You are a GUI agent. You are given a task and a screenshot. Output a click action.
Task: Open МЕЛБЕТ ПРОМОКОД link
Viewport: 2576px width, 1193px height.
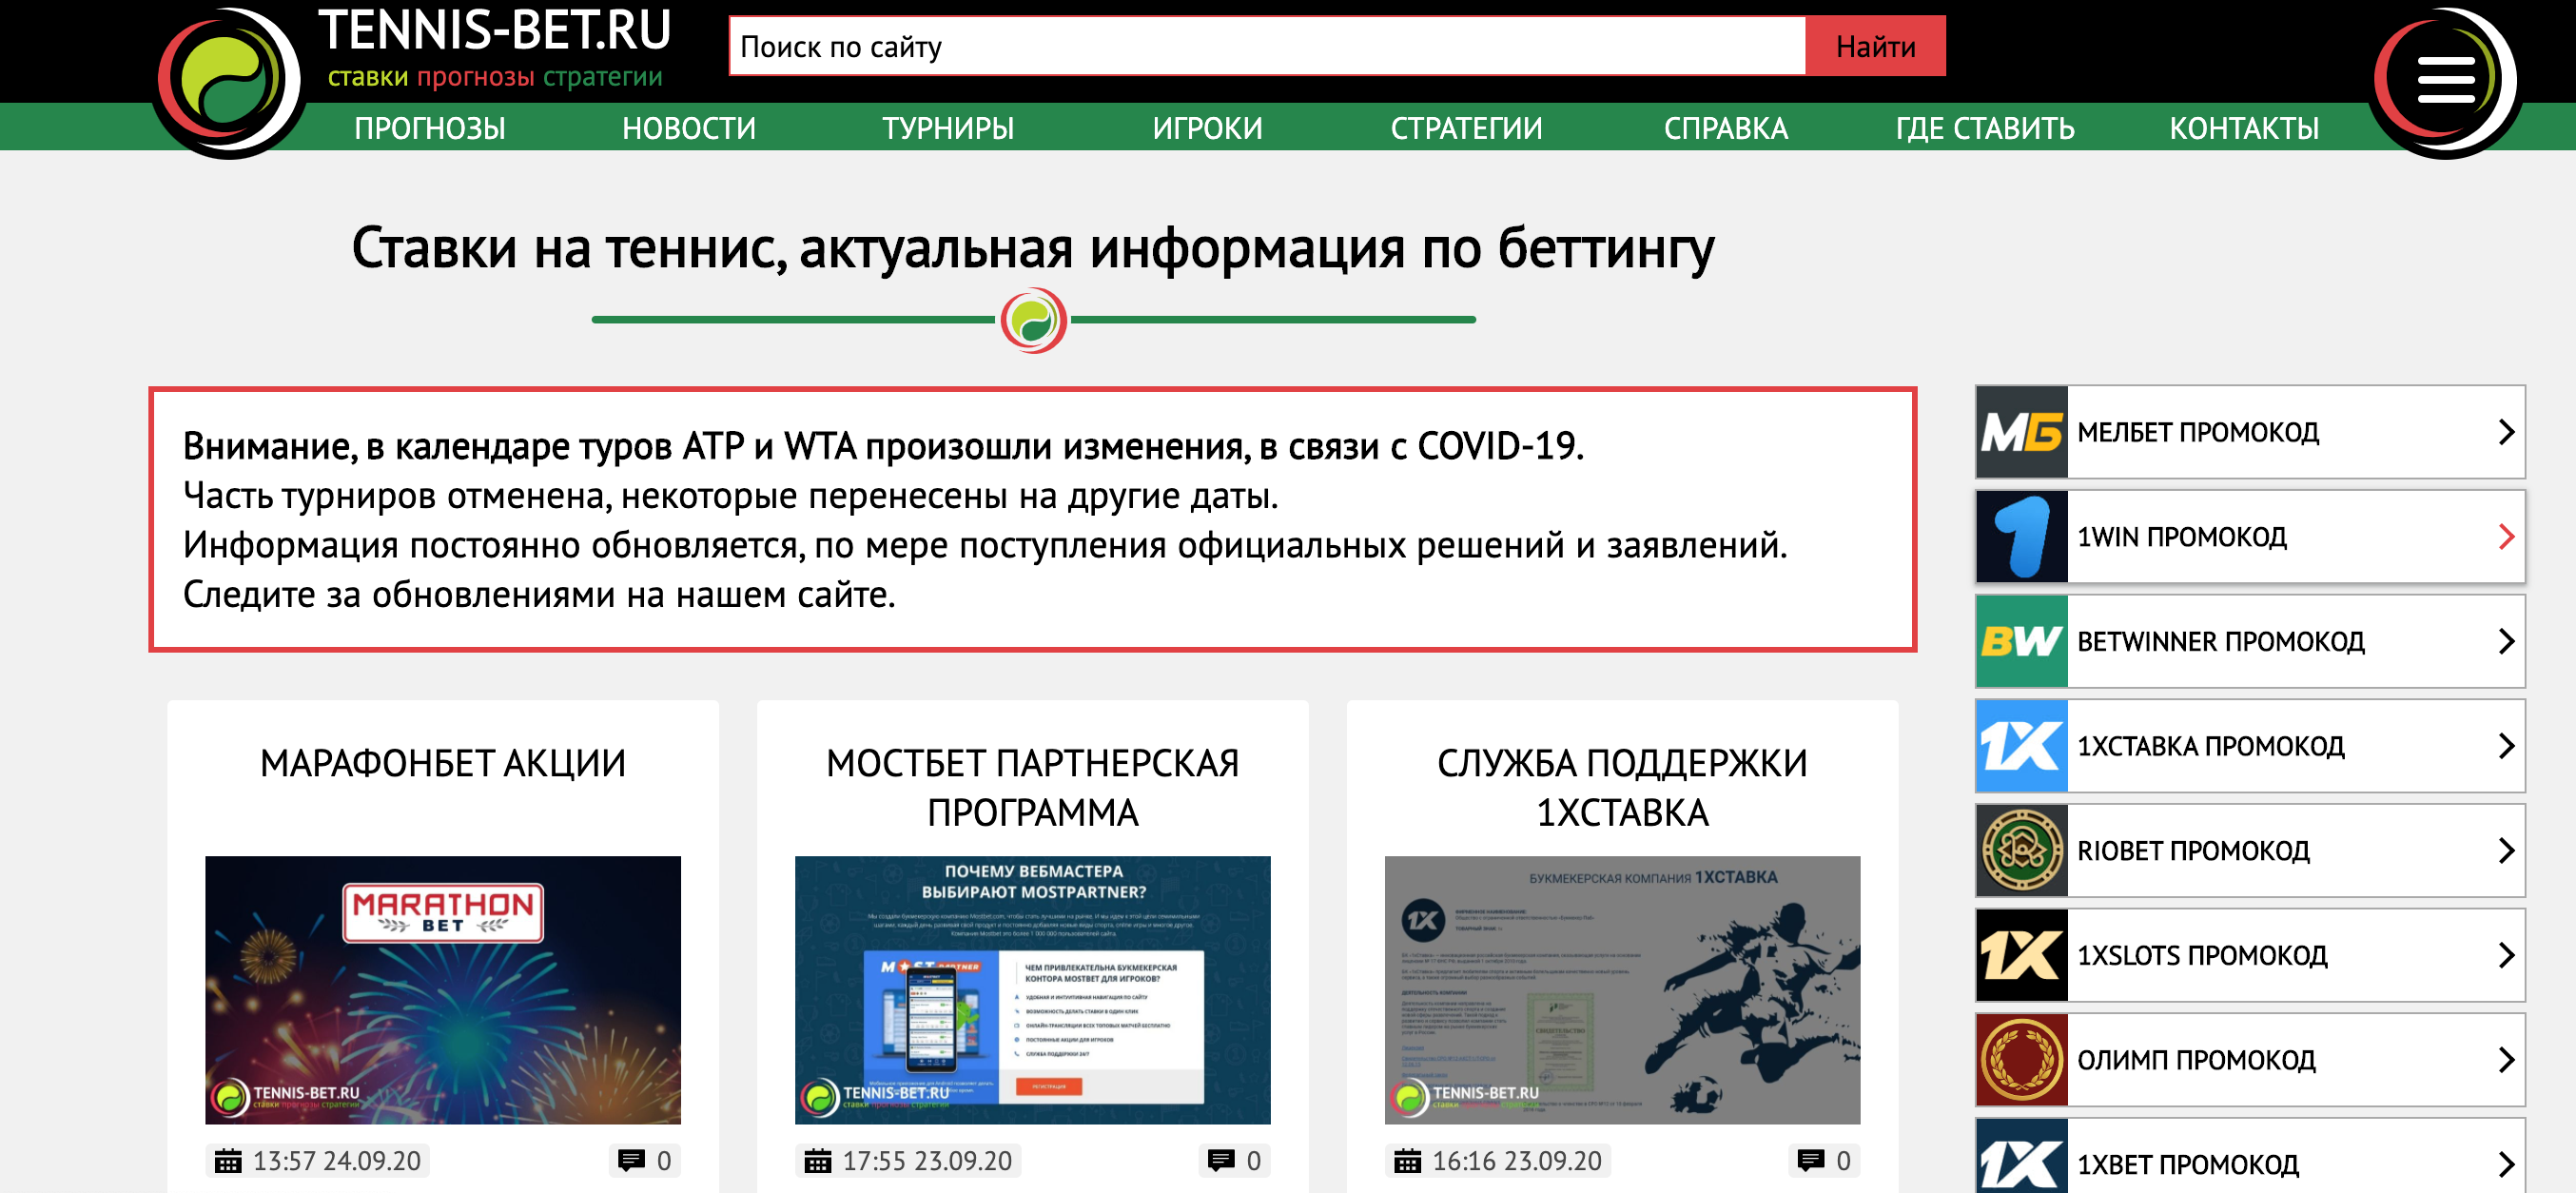pyautogui.click(x=2197, y=432)
